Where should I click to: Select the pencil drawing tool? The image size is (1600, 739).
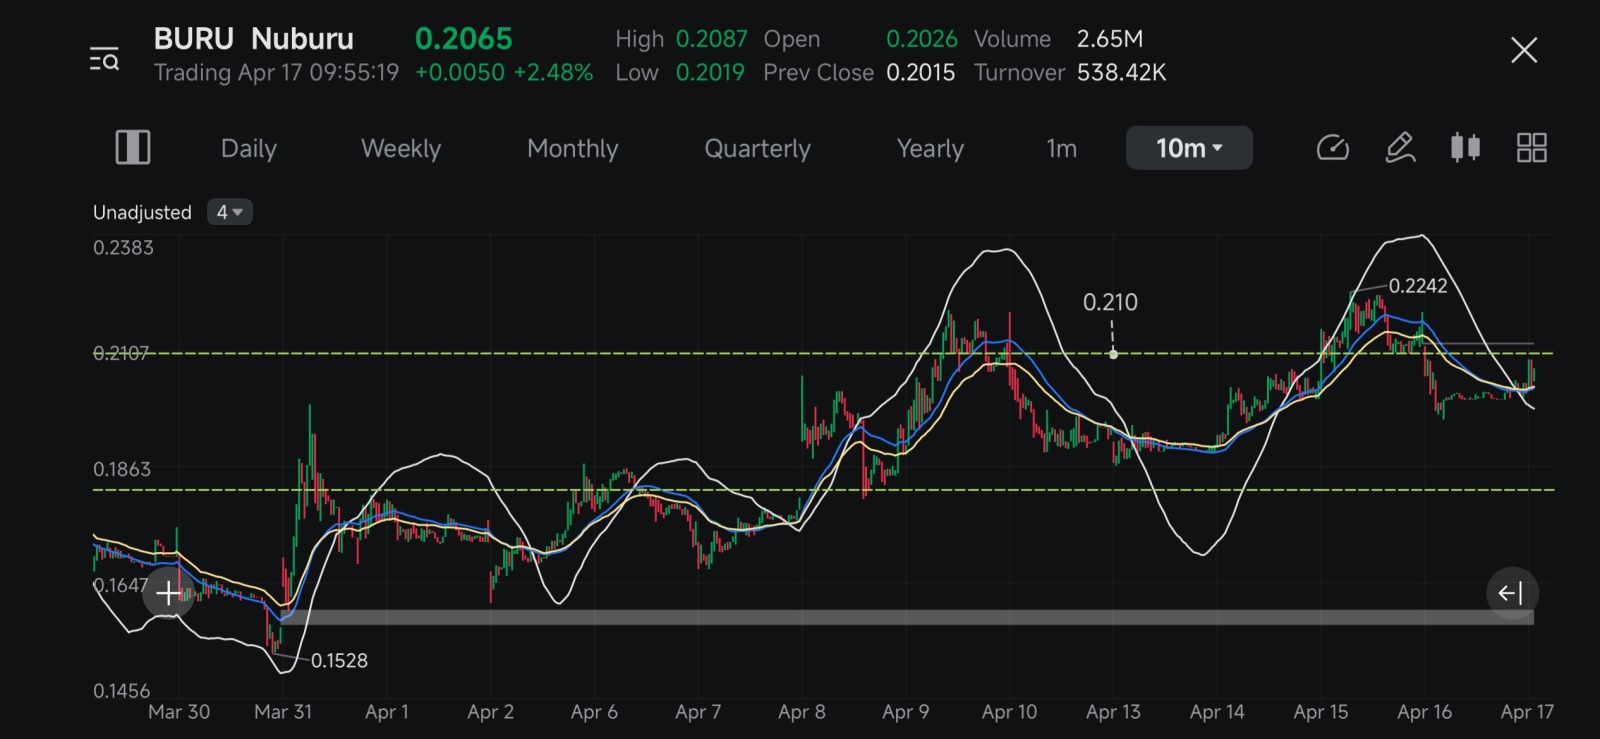(1400, 148)
